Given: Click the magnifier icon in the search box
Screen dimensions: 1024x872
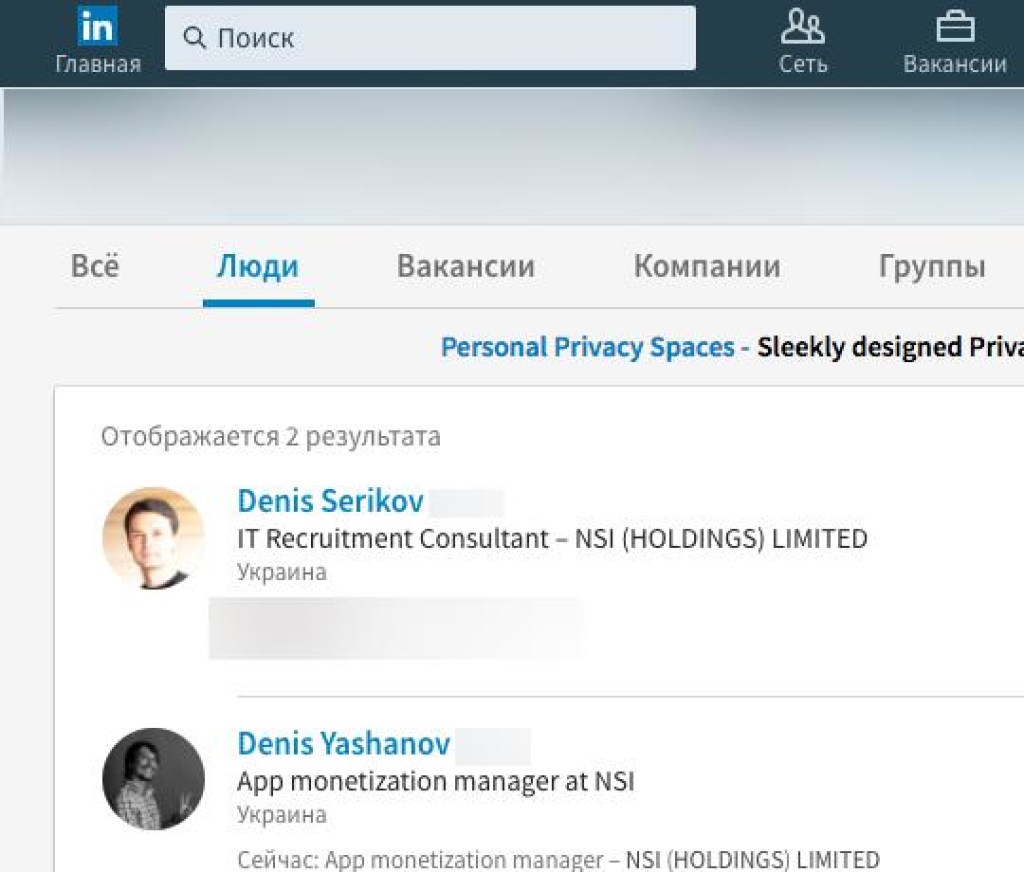Looking at the screenshot, I should (195, 38).
